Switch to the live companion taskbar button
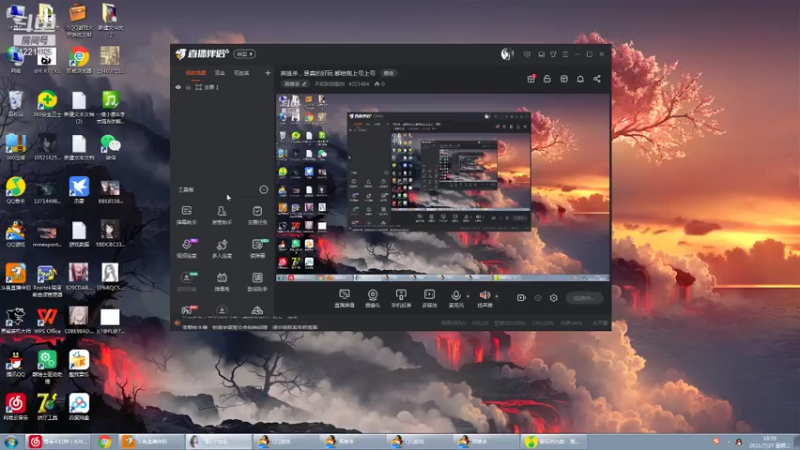Image resolution: width=800 pixels, height=450 pixels. click(151, 442)
